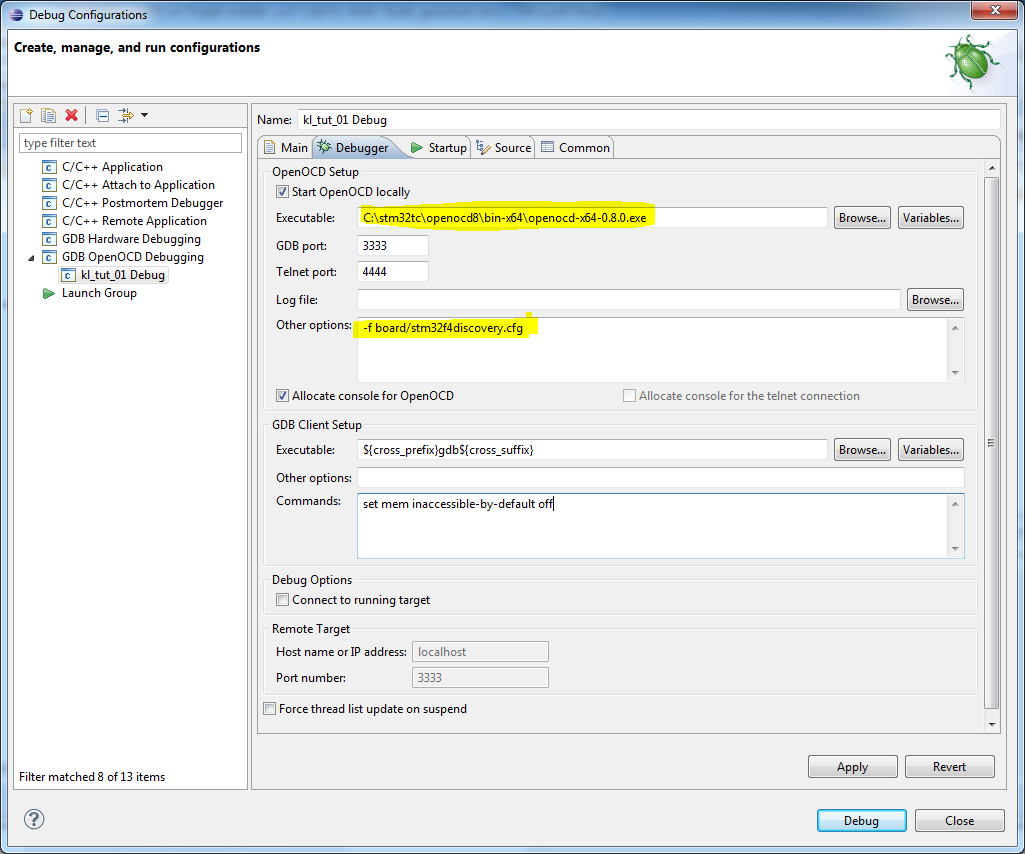
Task: Open the filter toolbar dropdown arrow
Action: (143, 115)
